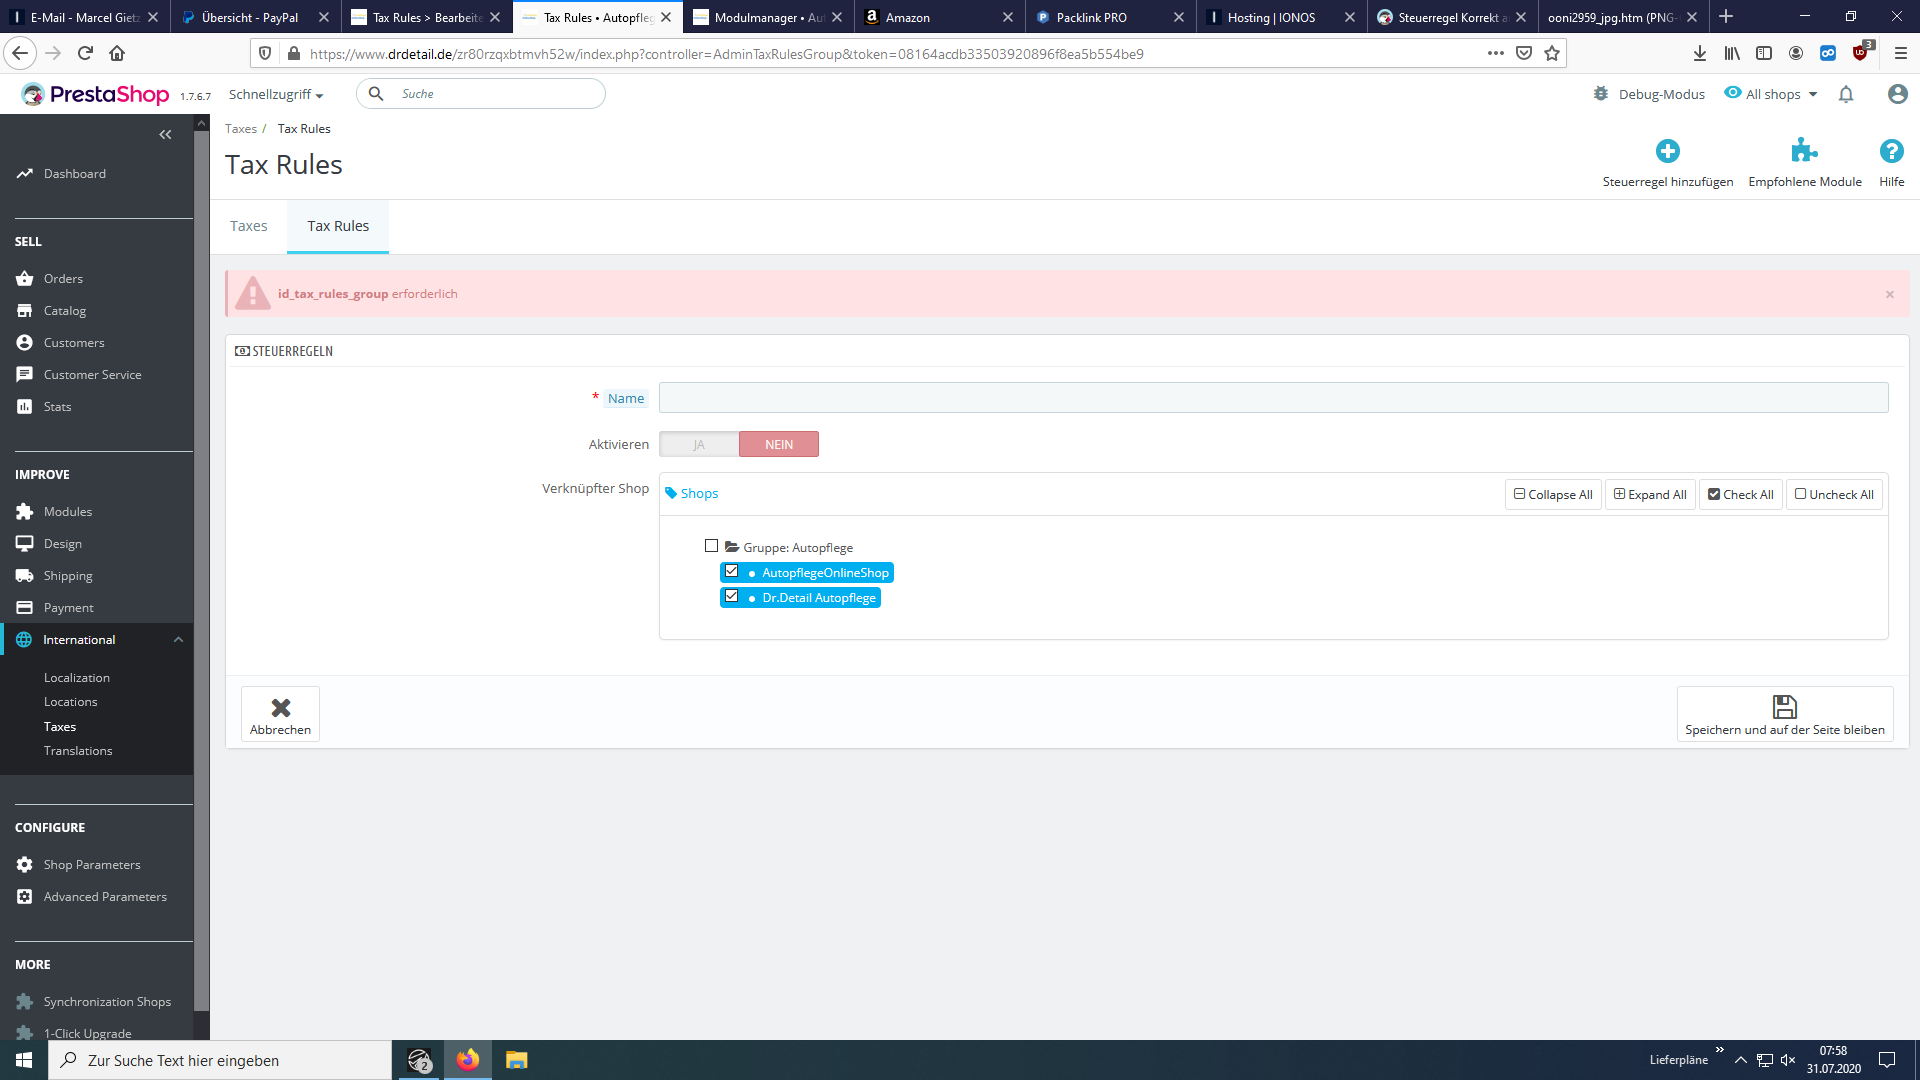
Task: Click the Empfohlene Module puzzle icon
Action: click(1804, 152)
